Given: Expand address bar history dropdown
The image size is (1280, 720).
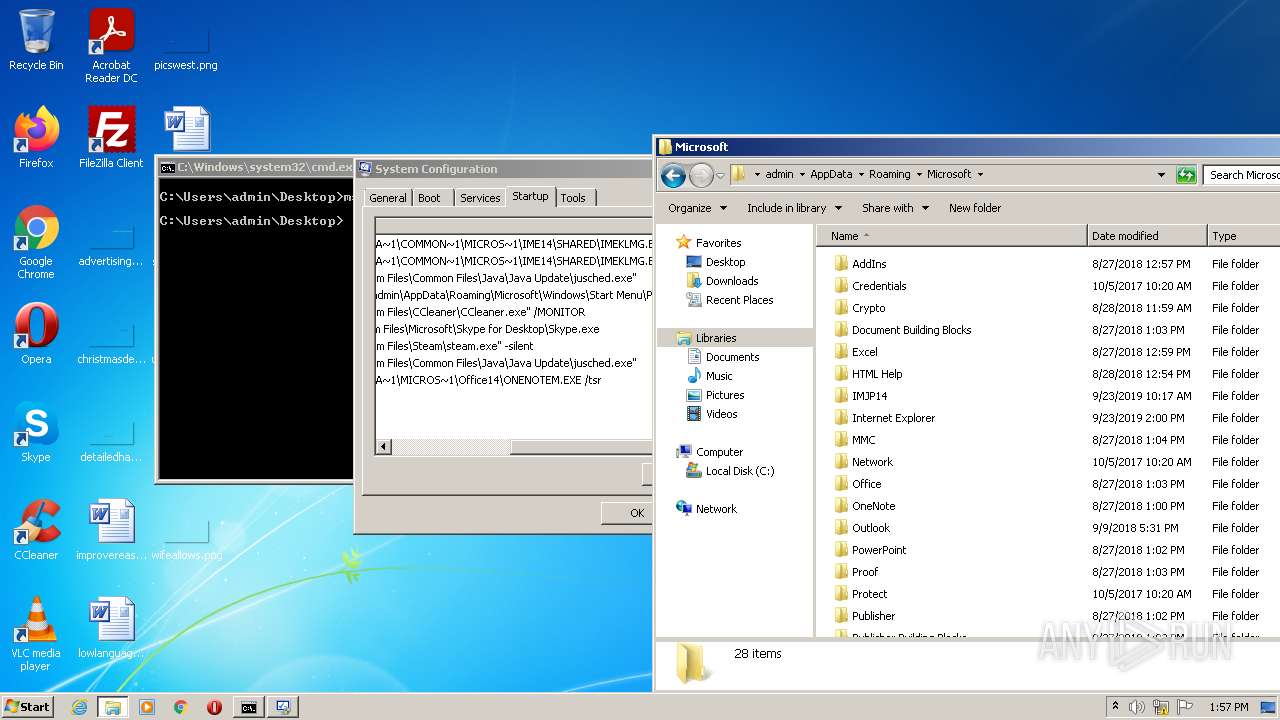Looking at the screenshot, I should tap(1161, 174).
